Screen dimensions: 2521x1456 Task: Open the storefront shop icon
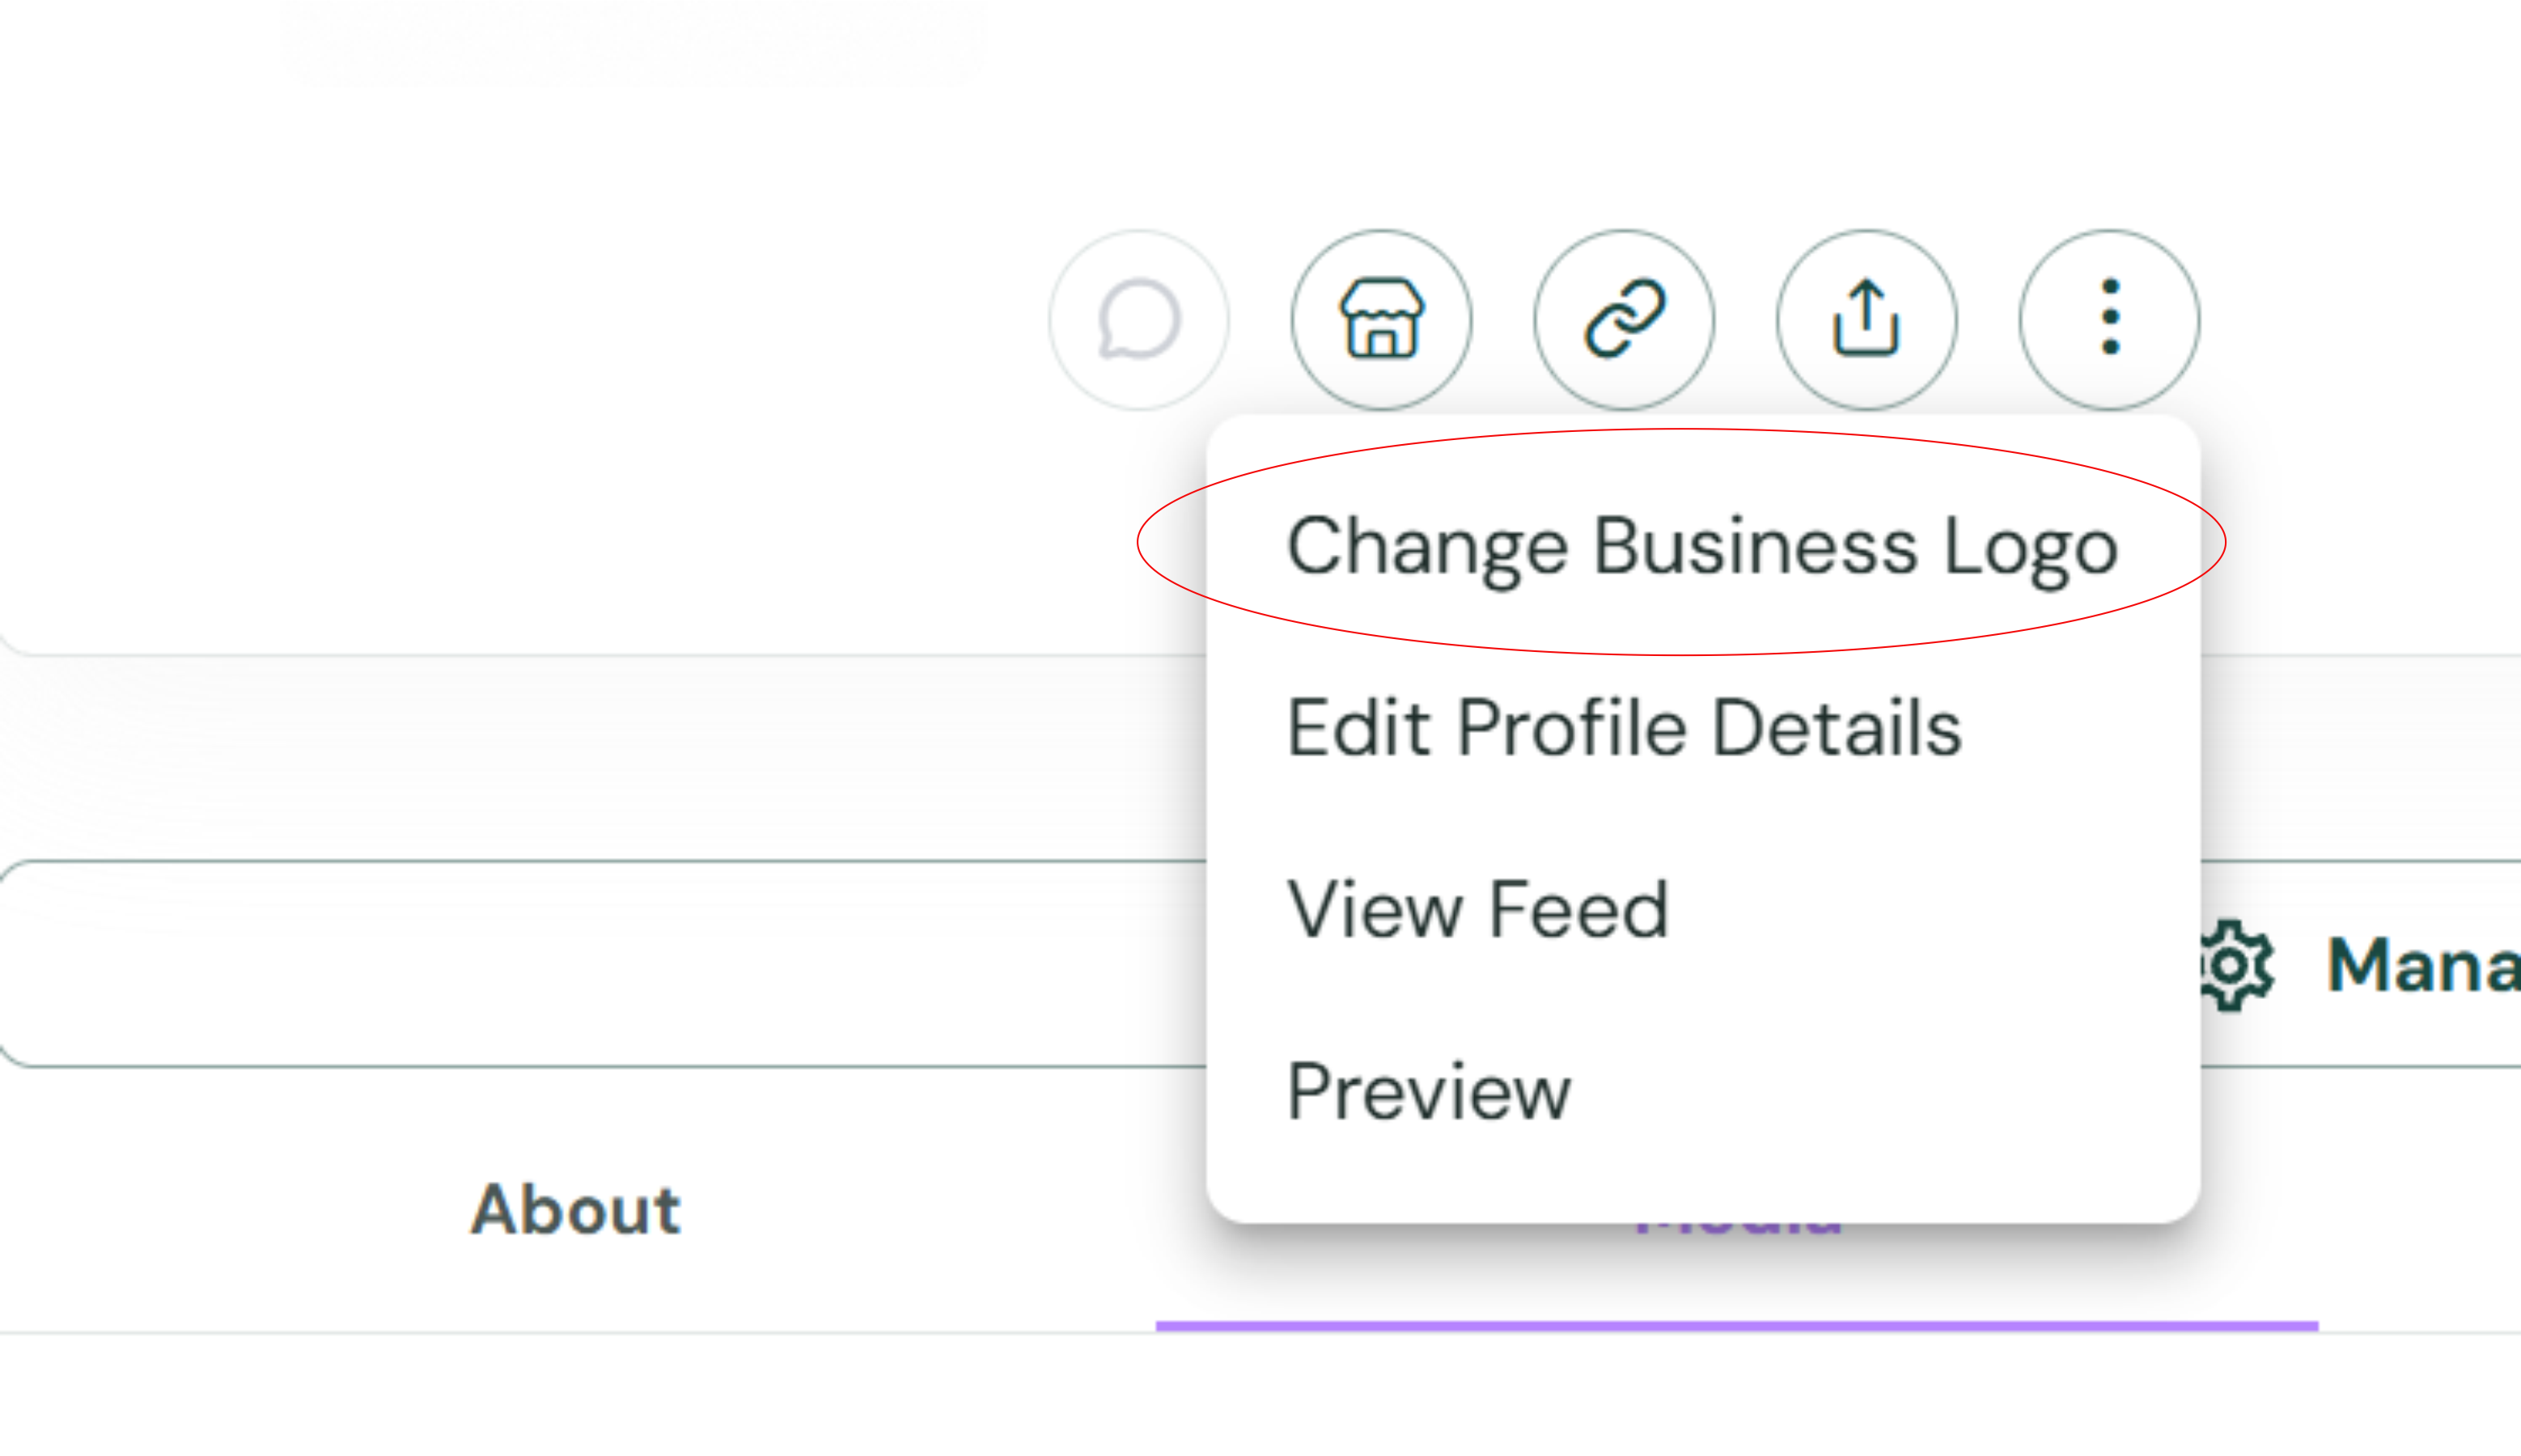pyautogui.click(x=1381, y=320)
